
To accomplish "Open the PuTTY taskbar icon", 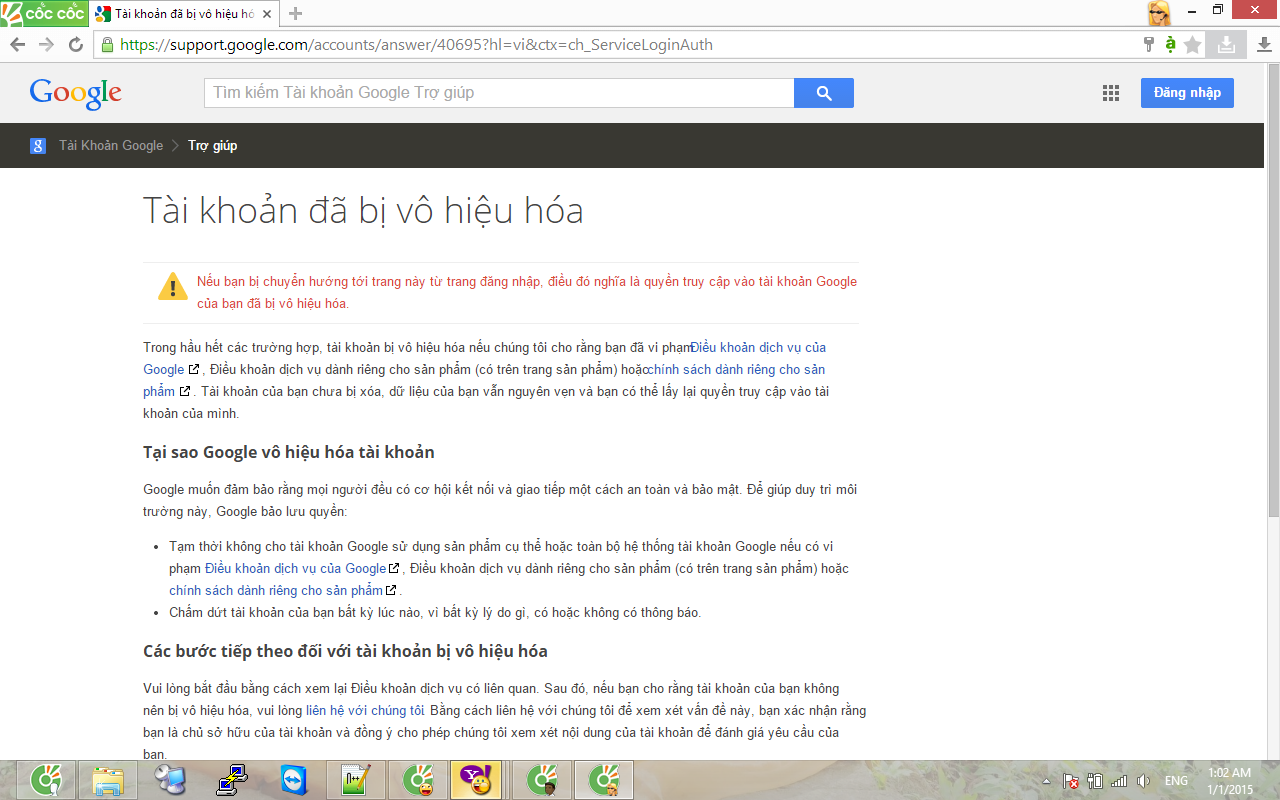I will pos(233,780).
